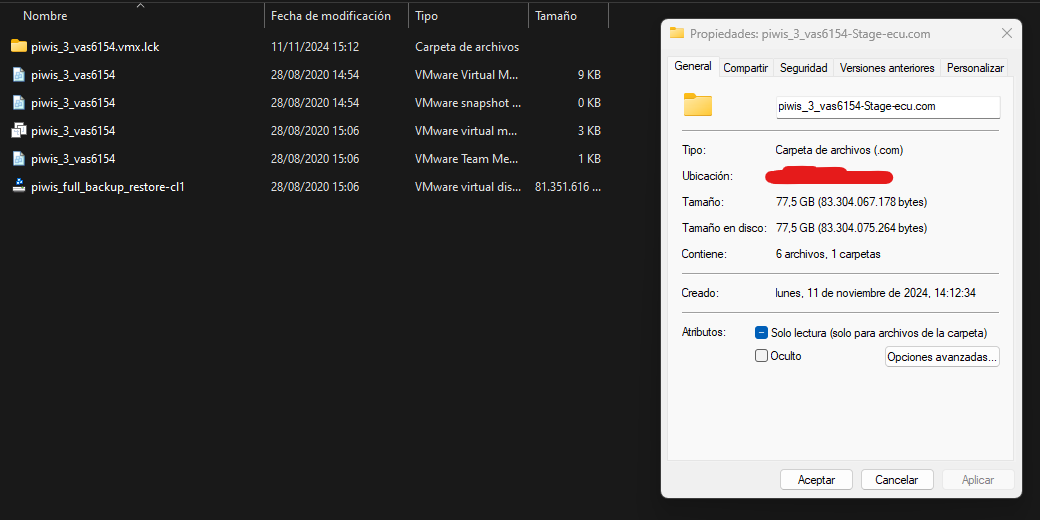
Task: Open Opciones avanzadas settings
Action: pos(942,357)
